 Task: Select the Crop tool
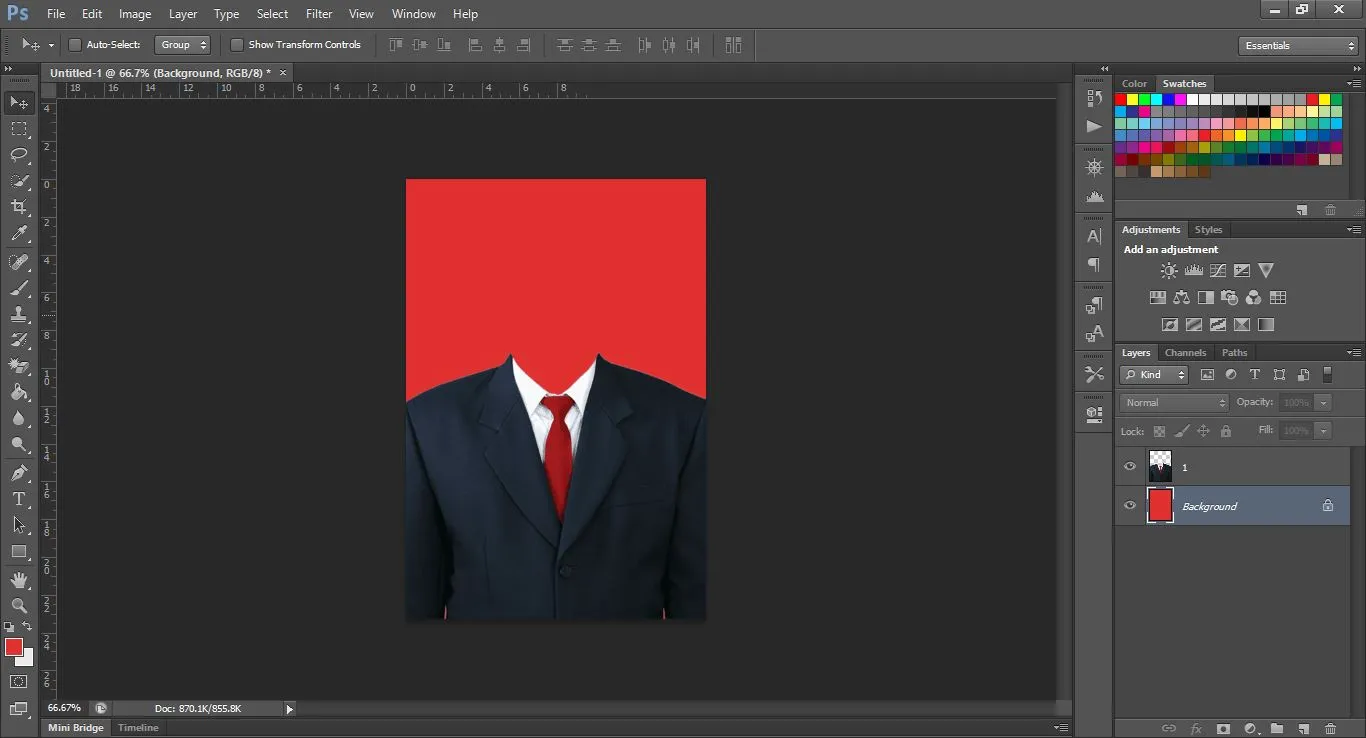[x=17, y=207]
